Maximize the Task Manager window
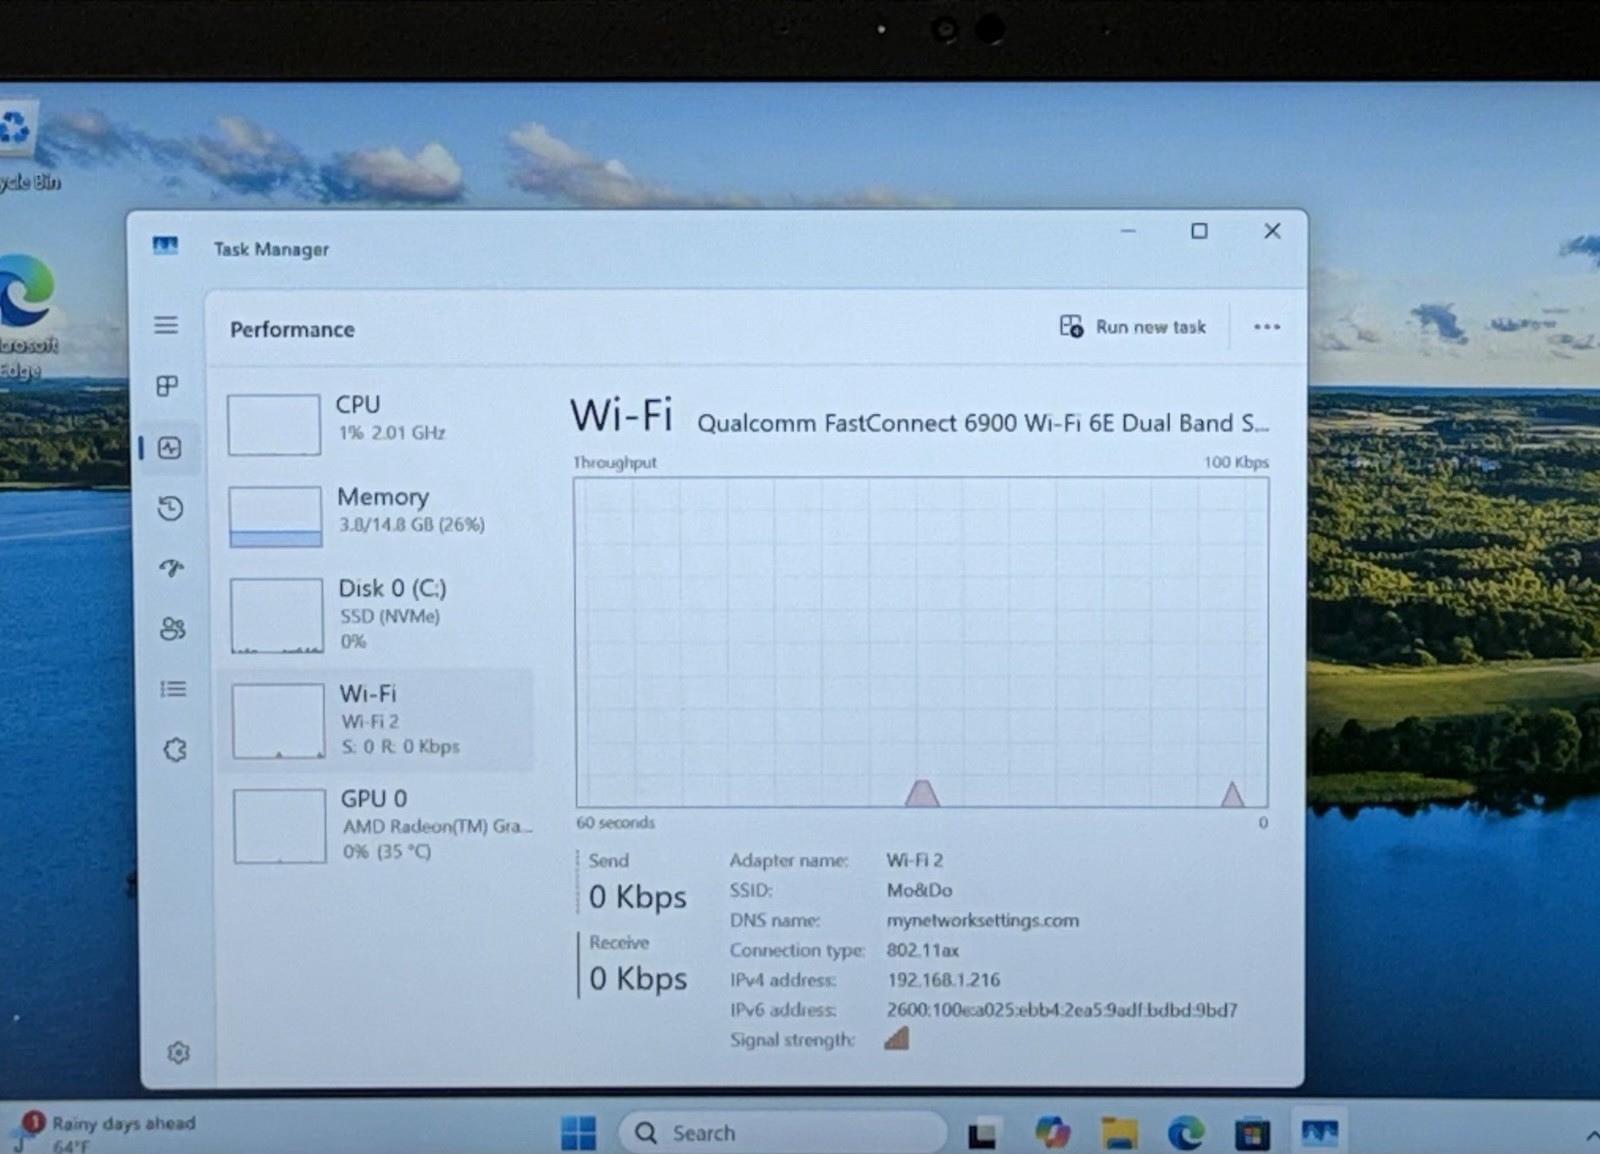Screen dimensions: 1600x1154 1199,231
